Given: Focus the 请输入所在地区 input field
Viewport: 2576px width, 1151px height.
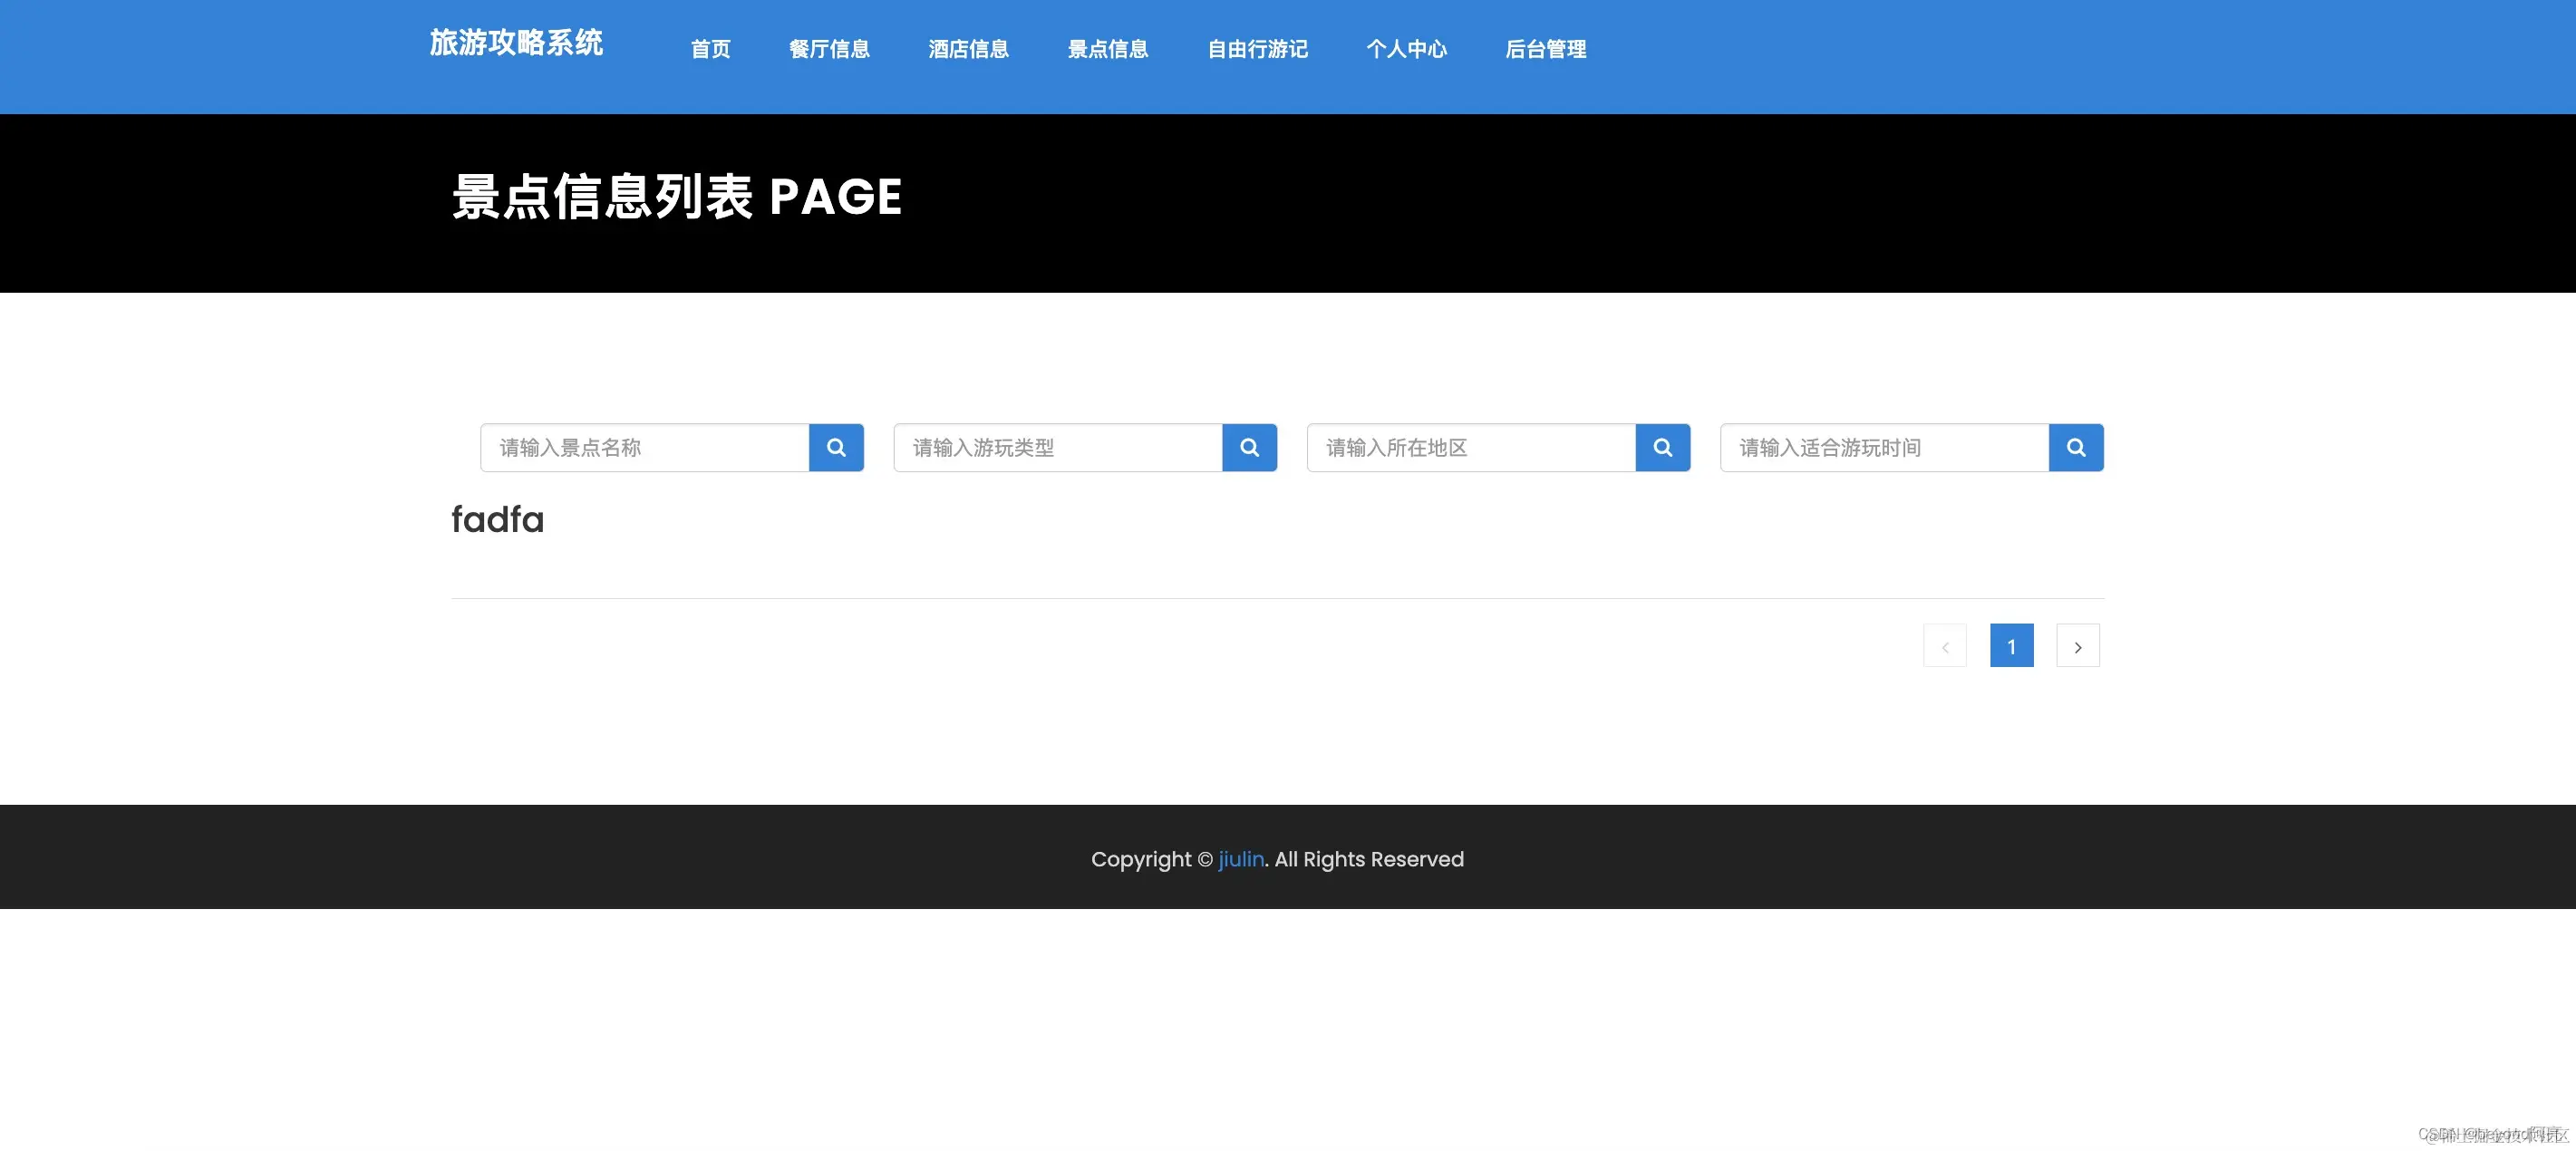Looking at the screenshot, I should click(x=1471, y=447).
